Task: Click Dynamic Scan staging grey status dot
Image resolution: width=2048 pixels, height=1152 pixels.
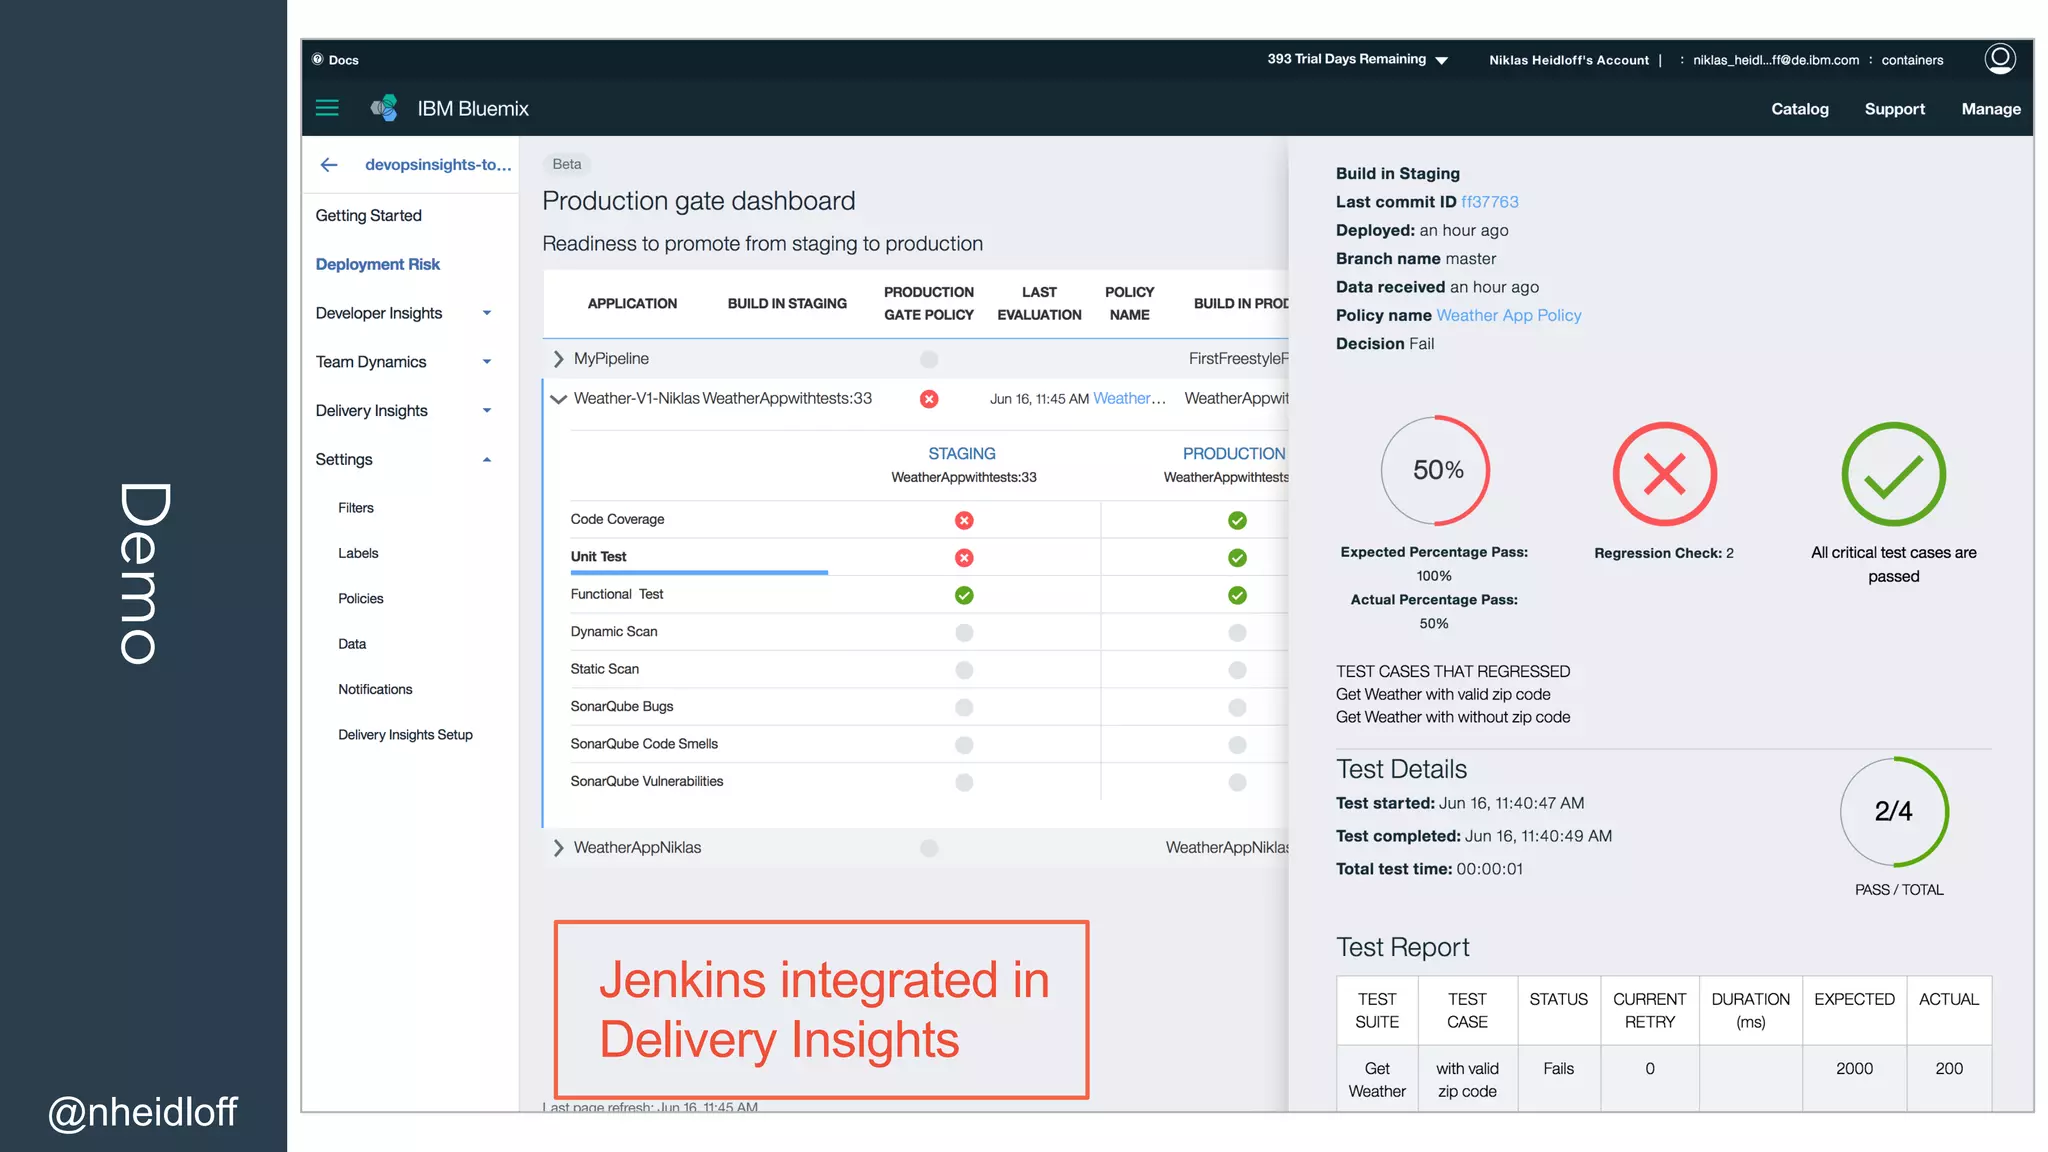Action: (x=964, y=632)
